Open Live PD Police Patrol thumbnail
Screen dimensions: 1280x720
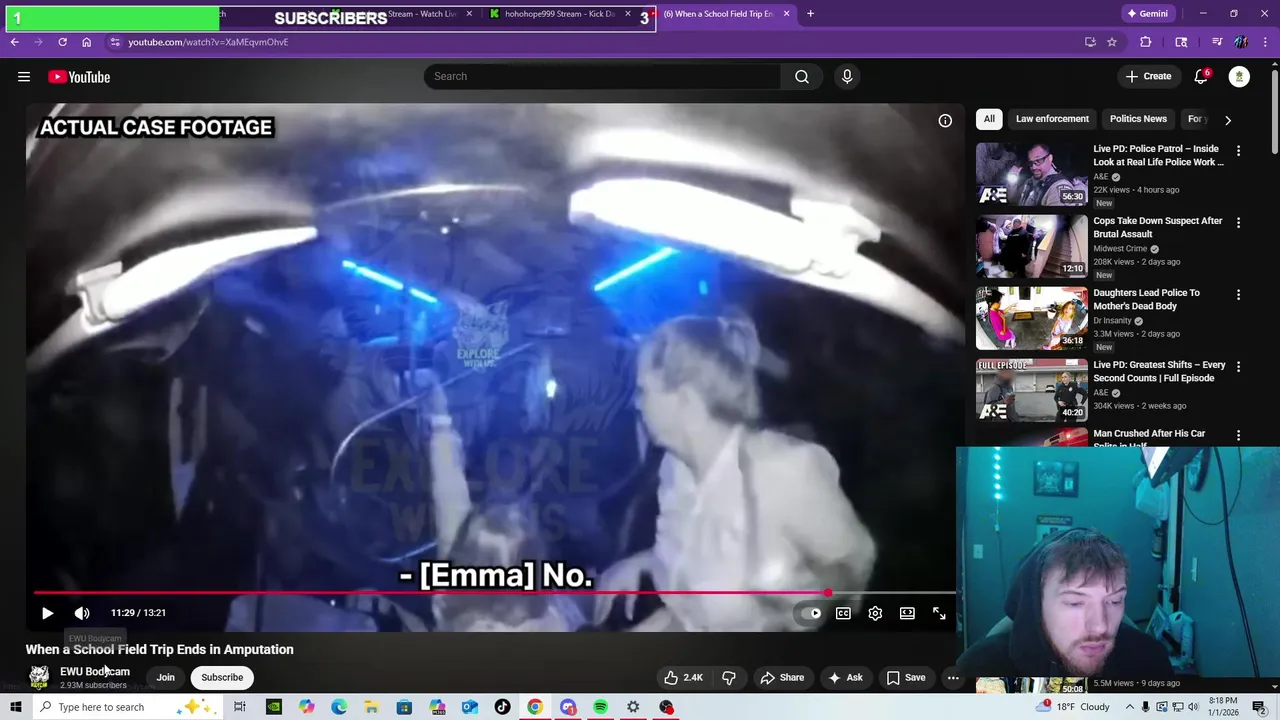tap(1031, 173)
